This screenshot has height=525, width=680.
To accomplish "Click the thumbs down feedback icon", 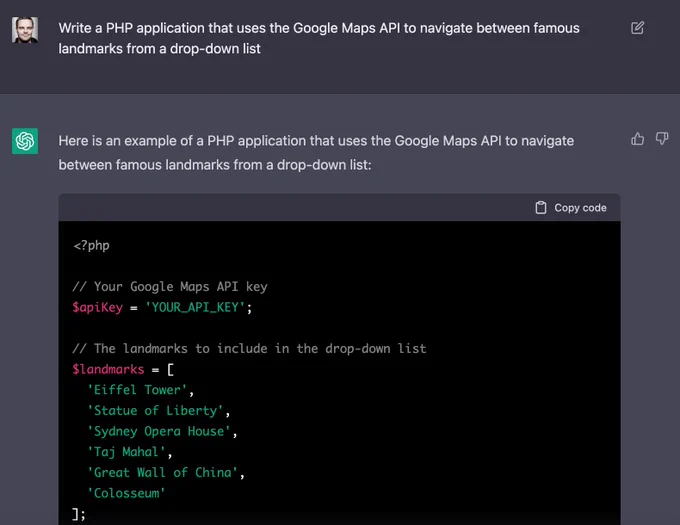I will (662, 139).
